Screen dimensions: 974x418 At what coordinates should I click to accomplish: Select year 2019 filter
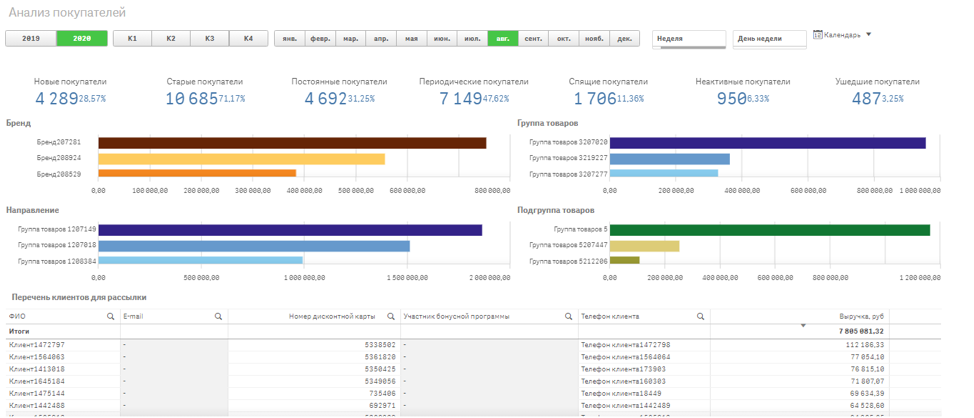click(31, 38)
